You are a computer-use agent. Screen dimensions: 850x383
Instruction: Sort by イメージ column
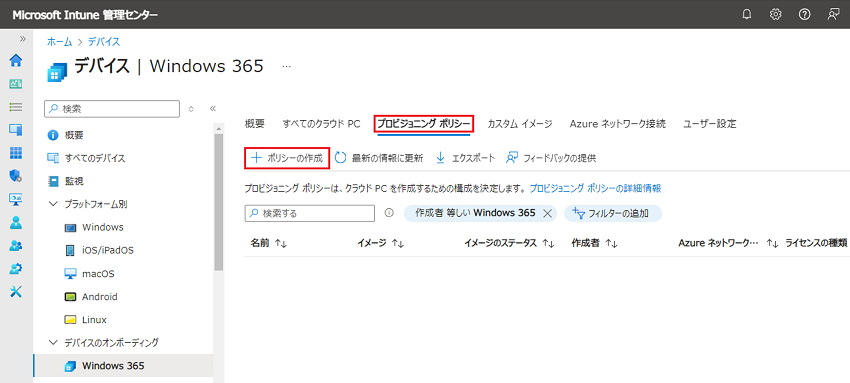pos(381,244)
